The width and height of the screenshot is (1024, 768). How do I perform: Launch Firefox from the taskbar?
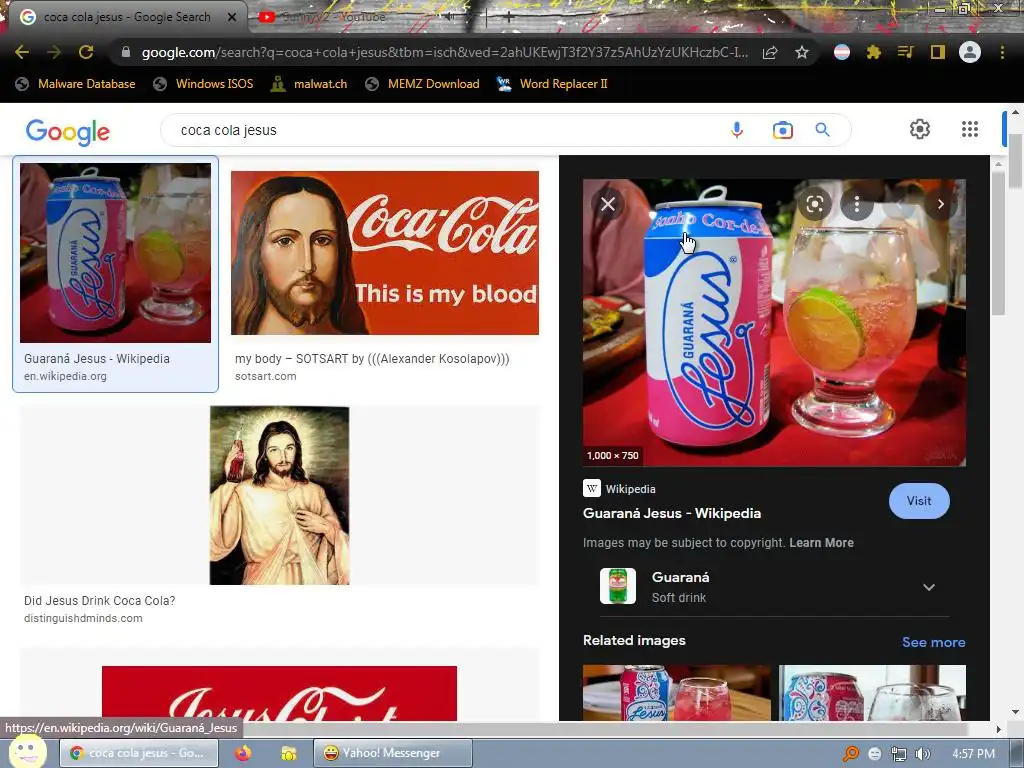pyautogui.click(x=243, y=753)
